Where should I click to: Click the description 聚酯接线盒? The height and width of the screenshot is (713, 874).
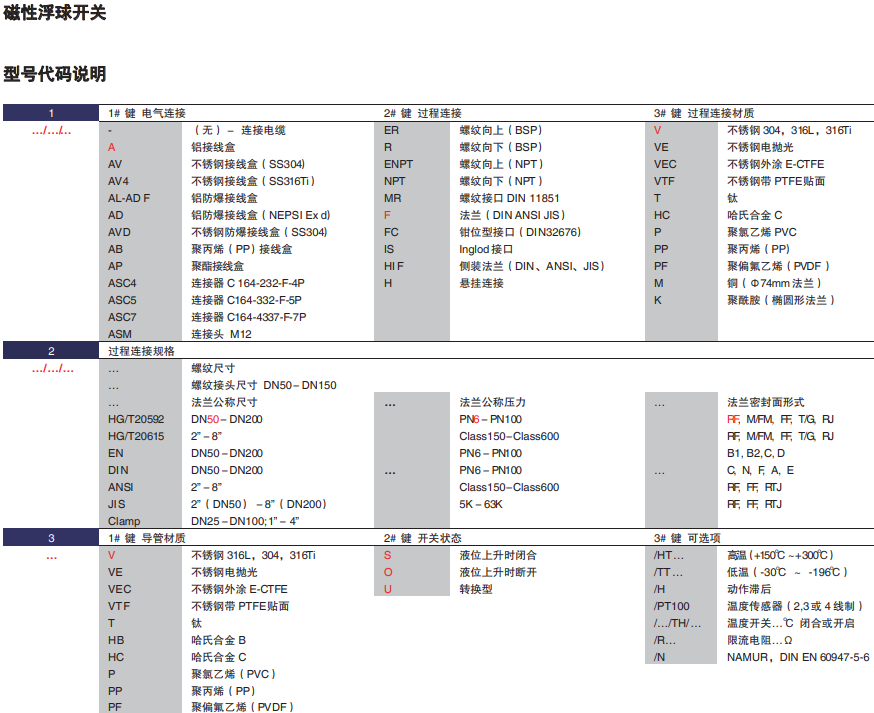tap(217, 266)
